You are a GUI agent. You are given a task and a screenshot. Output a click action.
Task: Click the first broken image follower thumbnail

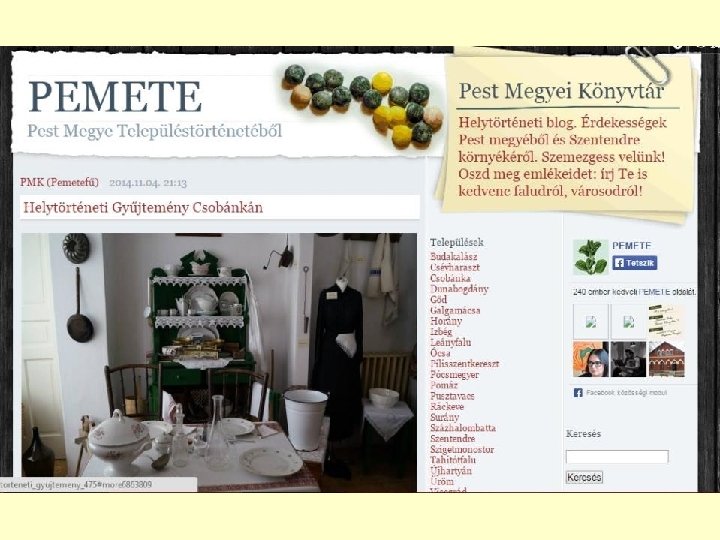click(591, 321)
